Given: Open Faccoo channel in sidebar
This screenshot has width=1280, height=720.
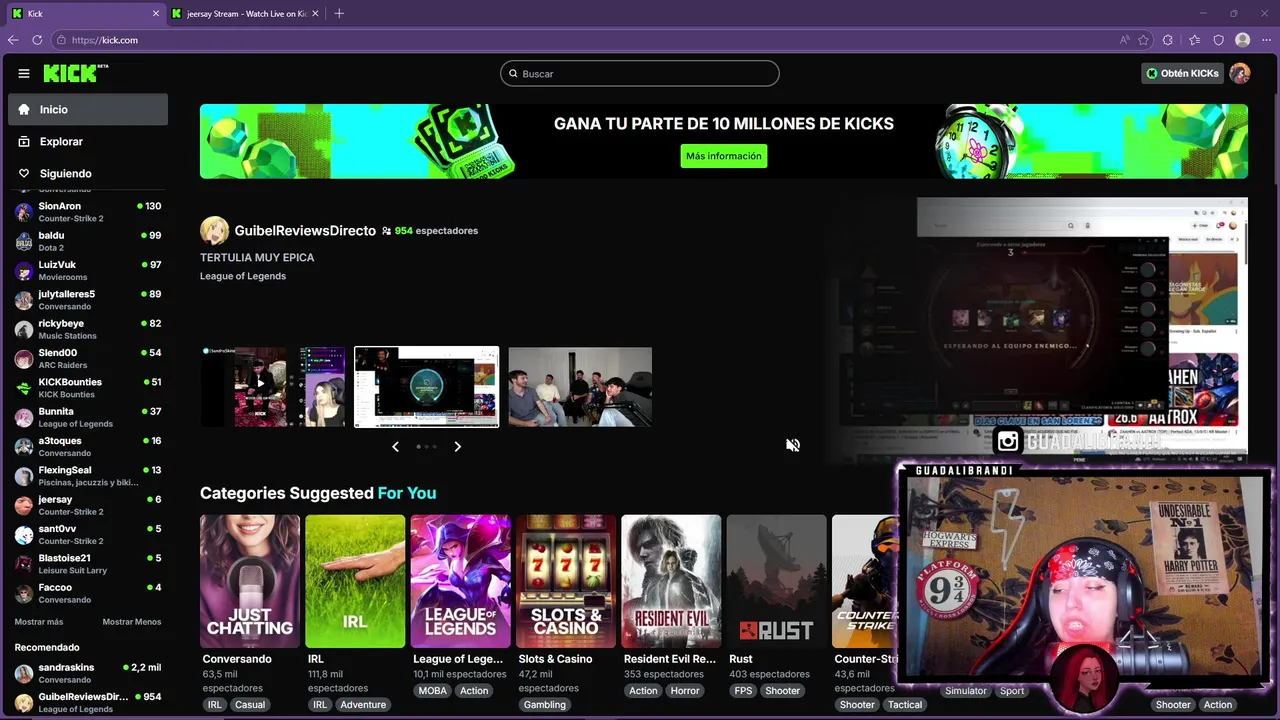Looking at the screenshot, I should point(88,593).
